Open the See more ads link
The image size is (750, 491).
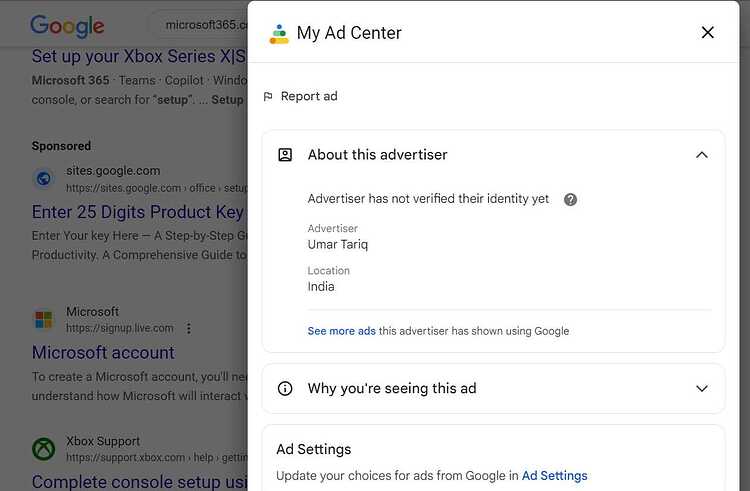(x=342, y=331)
